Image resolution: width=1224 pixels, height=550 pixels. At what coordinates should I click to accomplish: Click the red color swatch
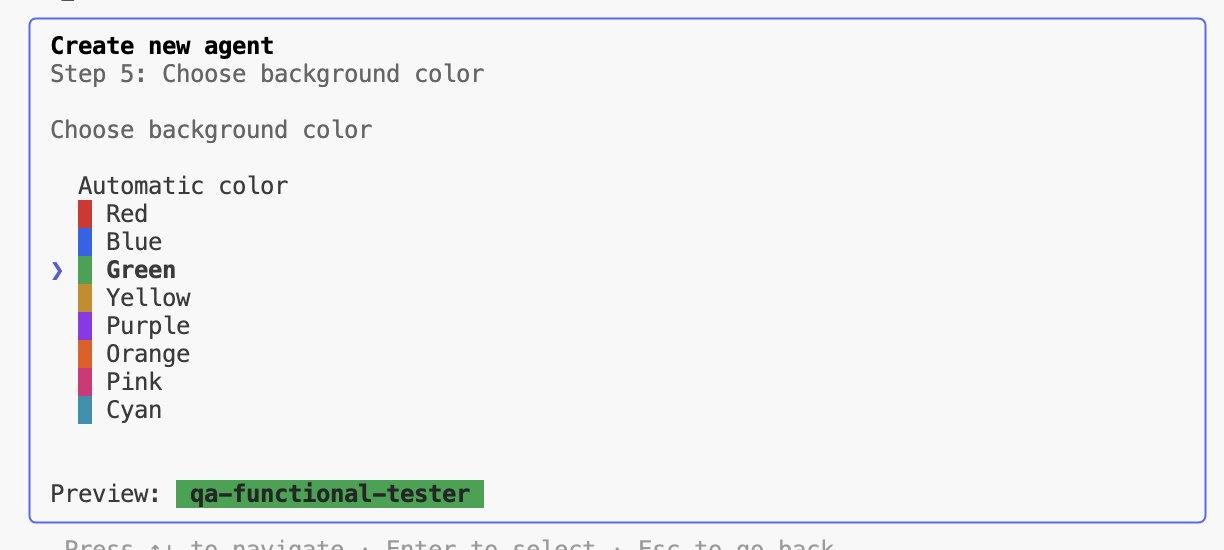[85, 214]
